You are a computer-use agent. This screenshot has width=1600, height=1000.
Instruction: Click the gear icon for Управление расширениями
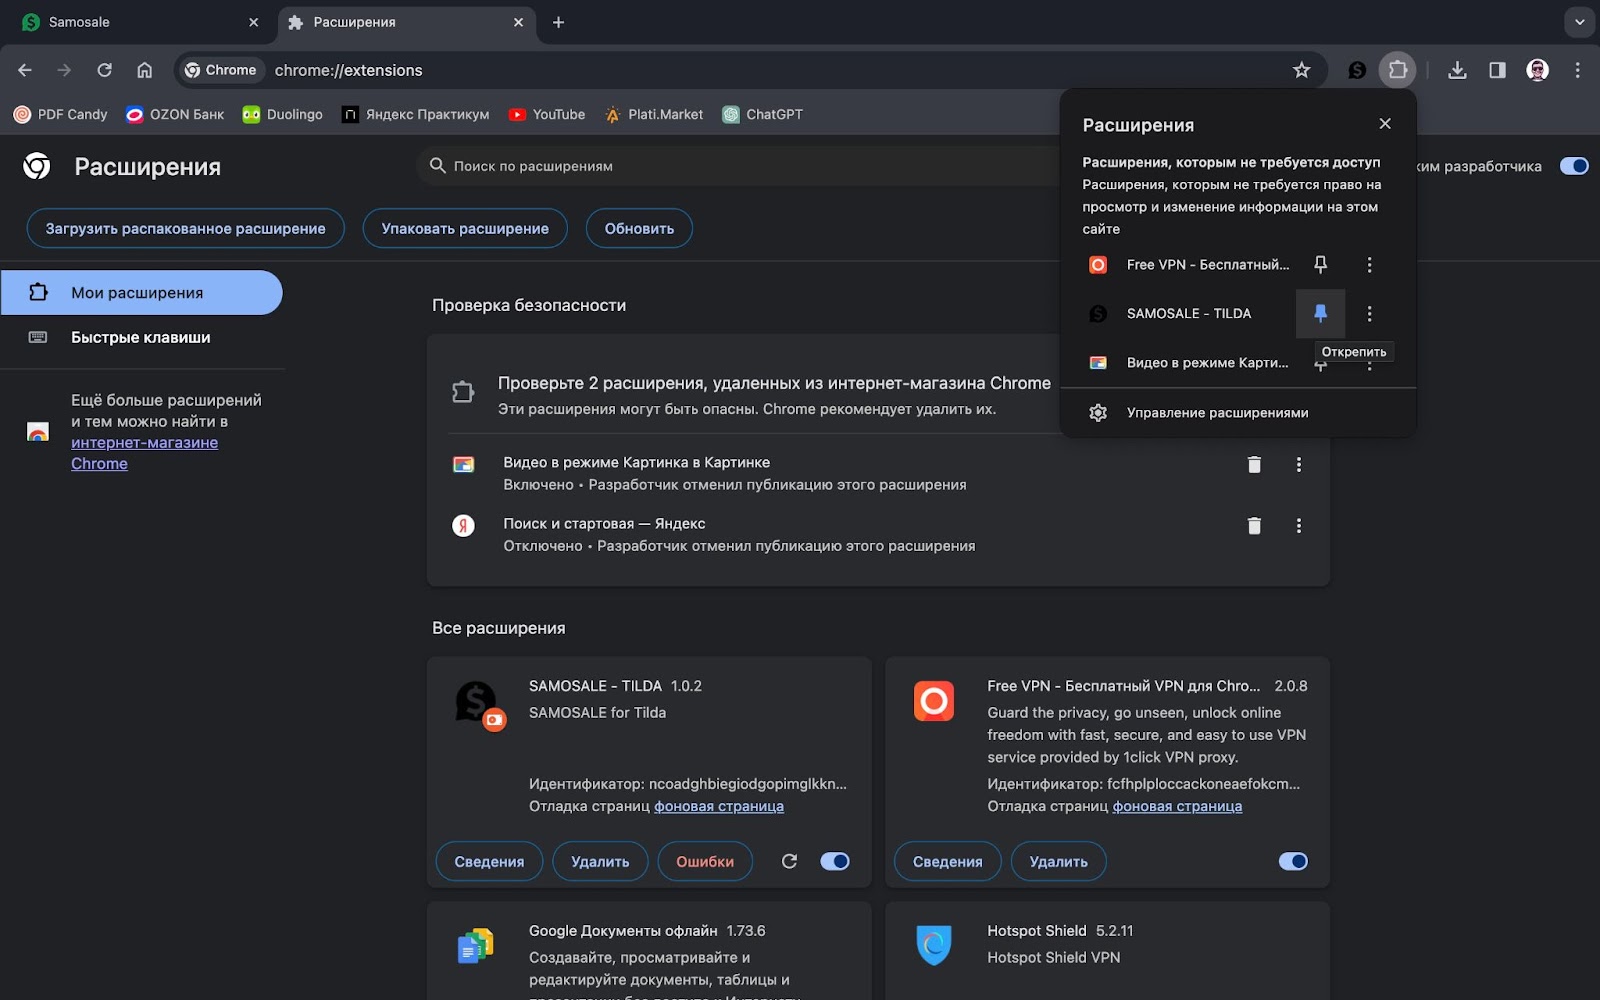pyautogui.click(x=1098, y=412)
